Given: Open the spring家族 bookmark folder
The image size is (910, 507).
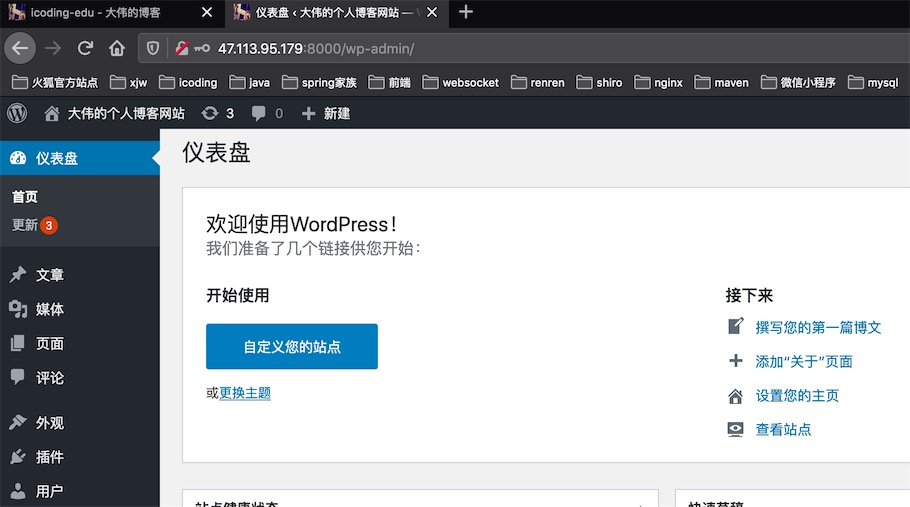Looking at the screenshot, I should [319, 82].
